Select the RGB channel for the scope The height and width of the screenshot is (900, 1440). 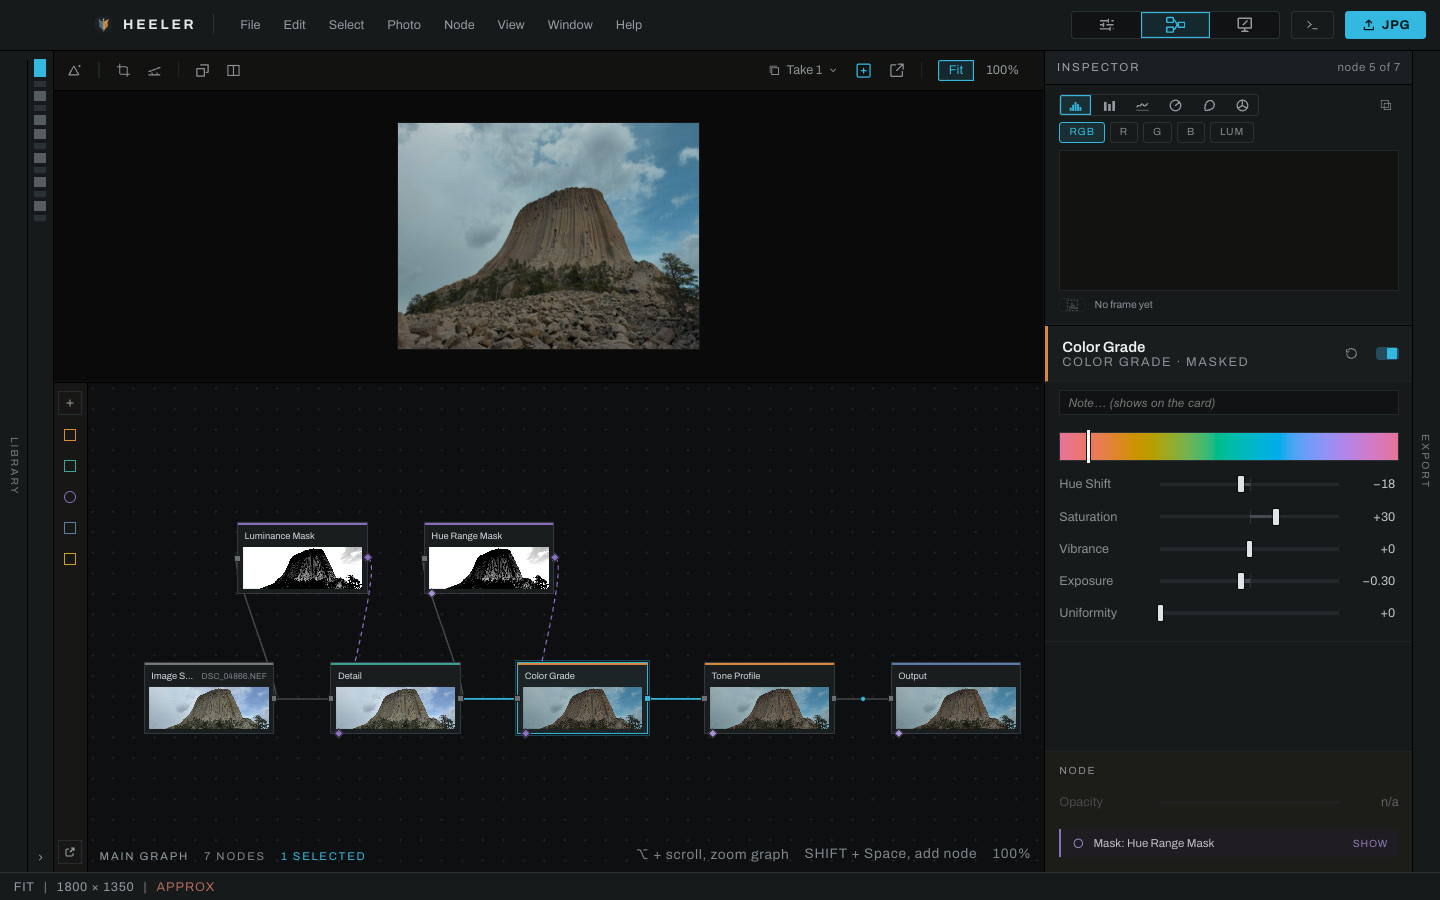(1082, 132)
